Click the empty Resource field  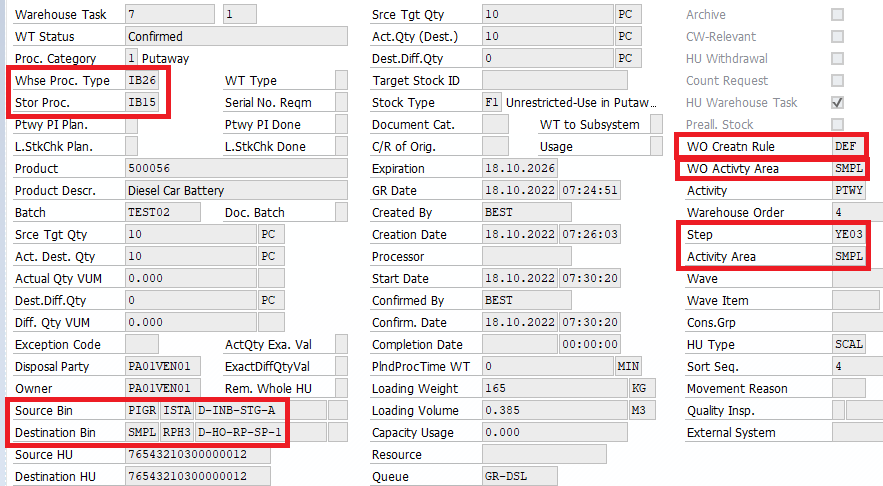[544, 454]
